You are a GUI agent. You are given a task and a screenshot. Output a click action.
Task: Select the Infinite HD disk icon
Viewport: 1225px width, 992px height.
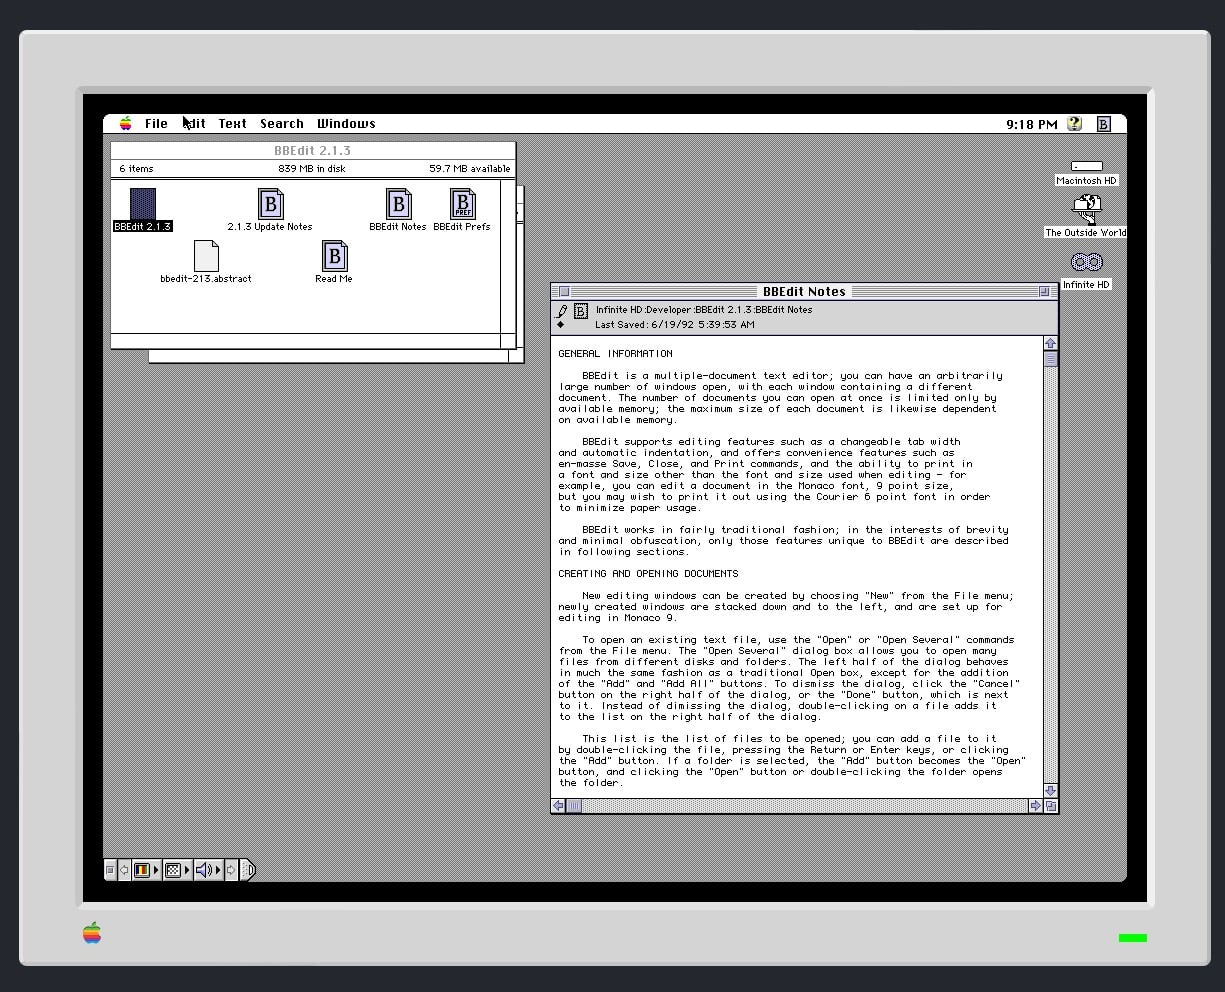point(1086,262)
